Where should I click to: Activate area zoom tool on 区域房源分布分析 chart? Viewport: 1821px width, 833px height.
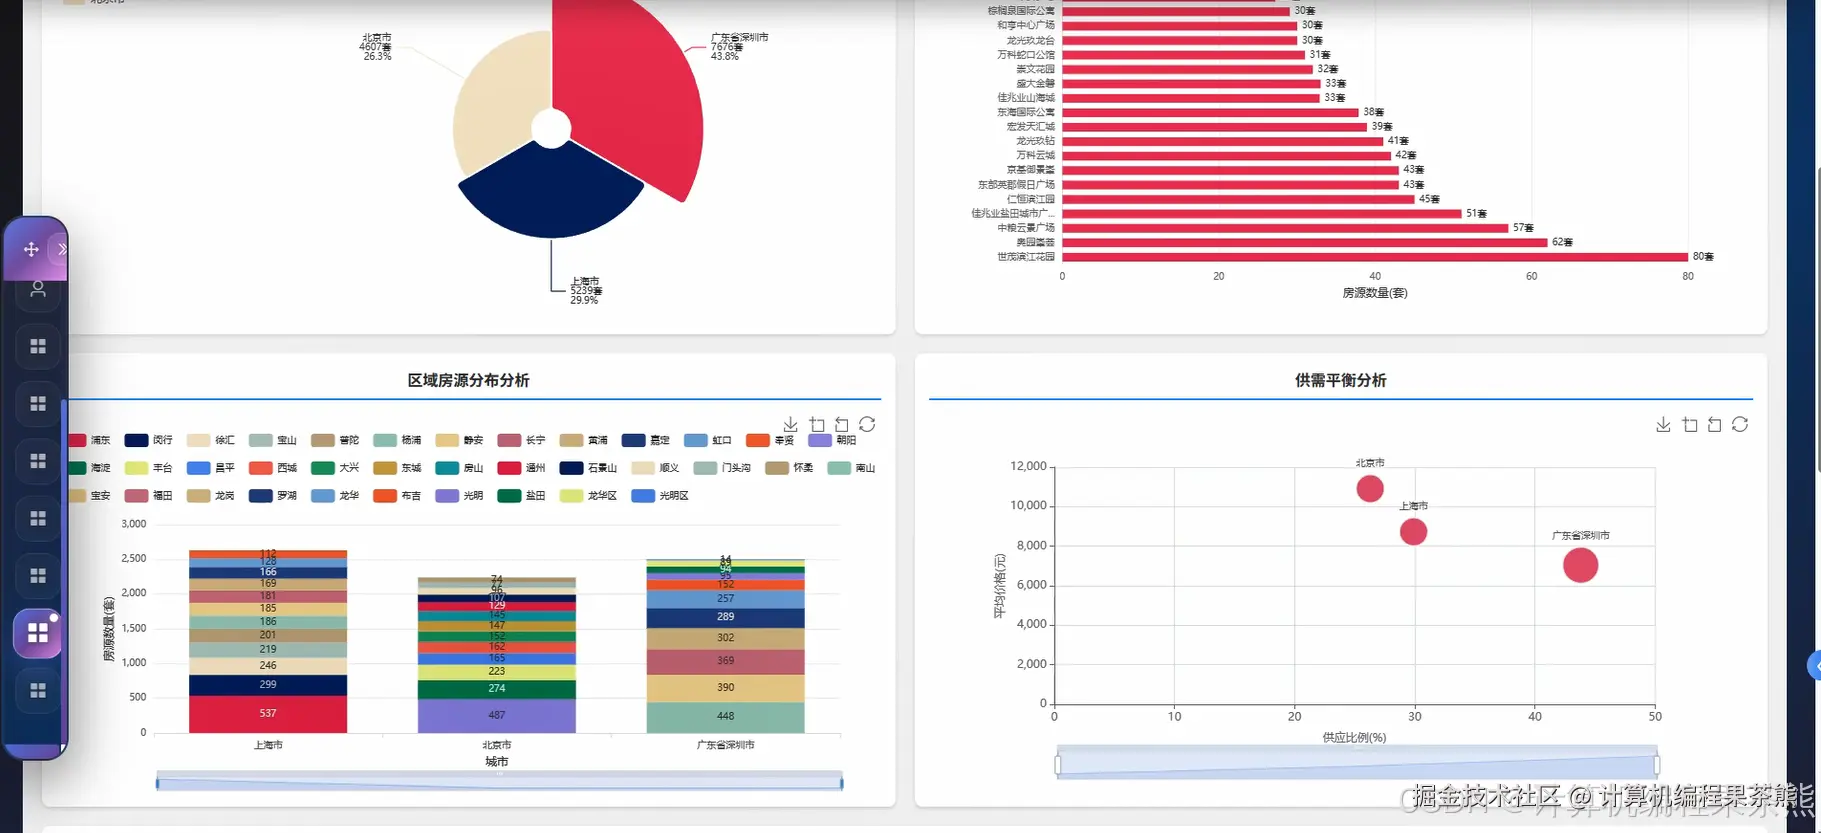817,425
